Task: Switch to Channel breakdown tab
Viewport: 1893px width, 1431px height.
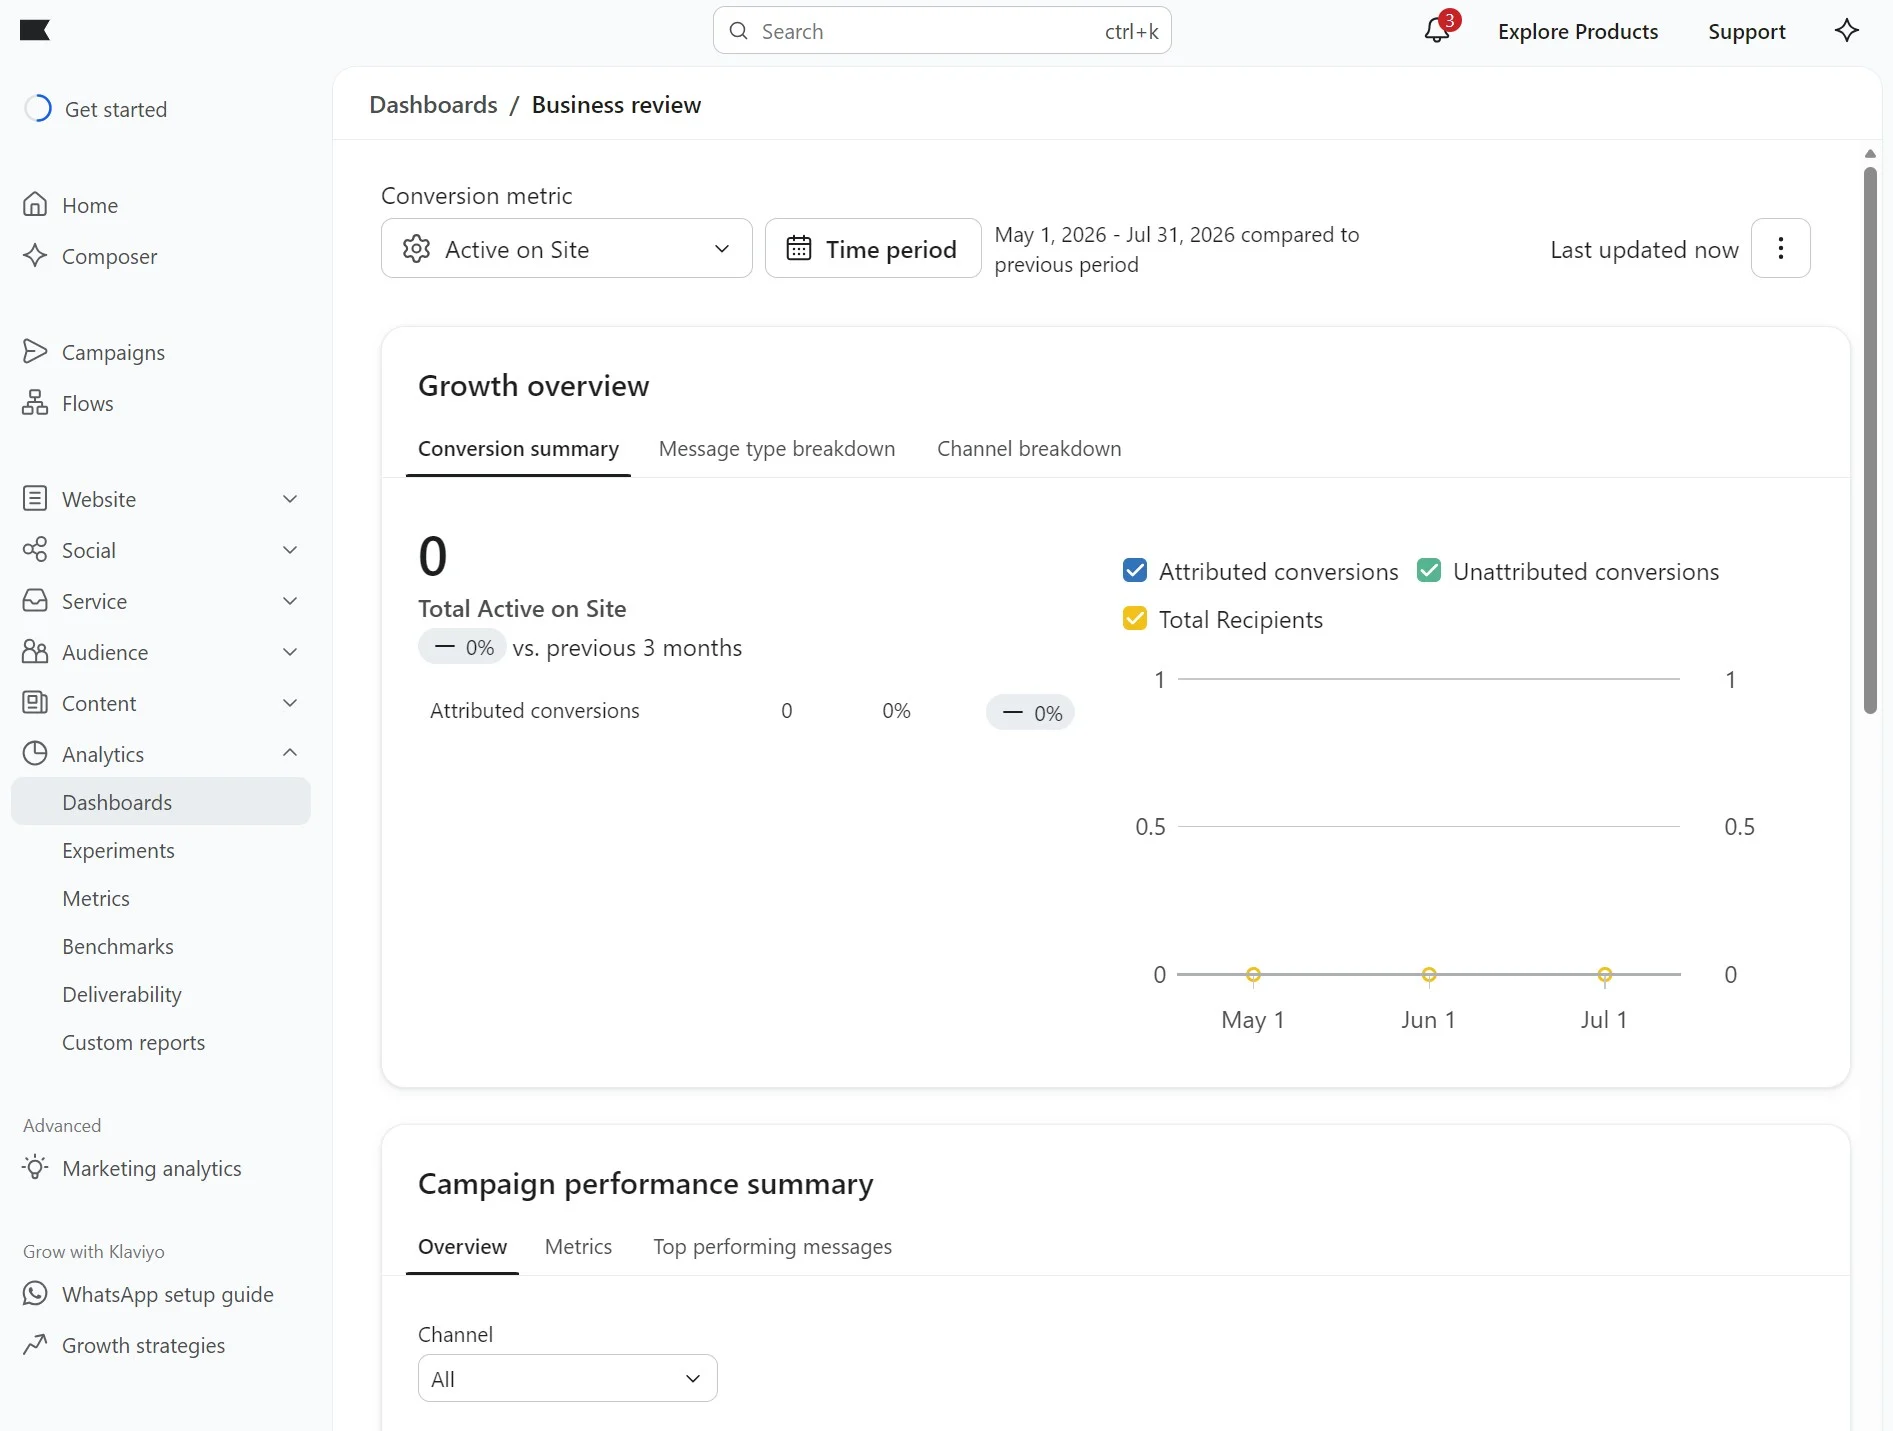Action: (1029, 449)
